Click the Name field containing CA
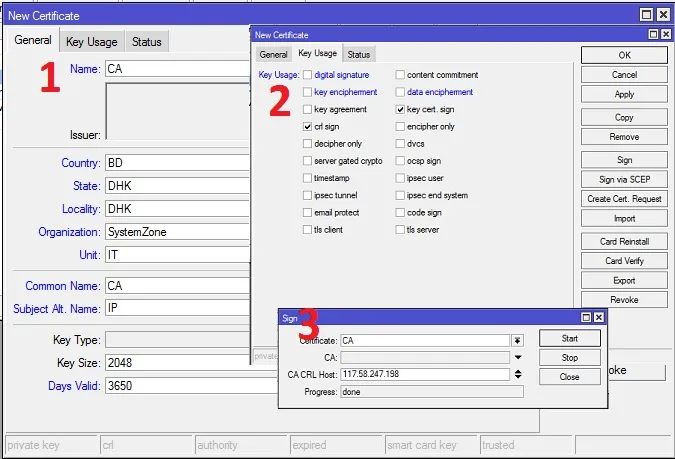Screen dimensions: 675x459 point(177,69)
